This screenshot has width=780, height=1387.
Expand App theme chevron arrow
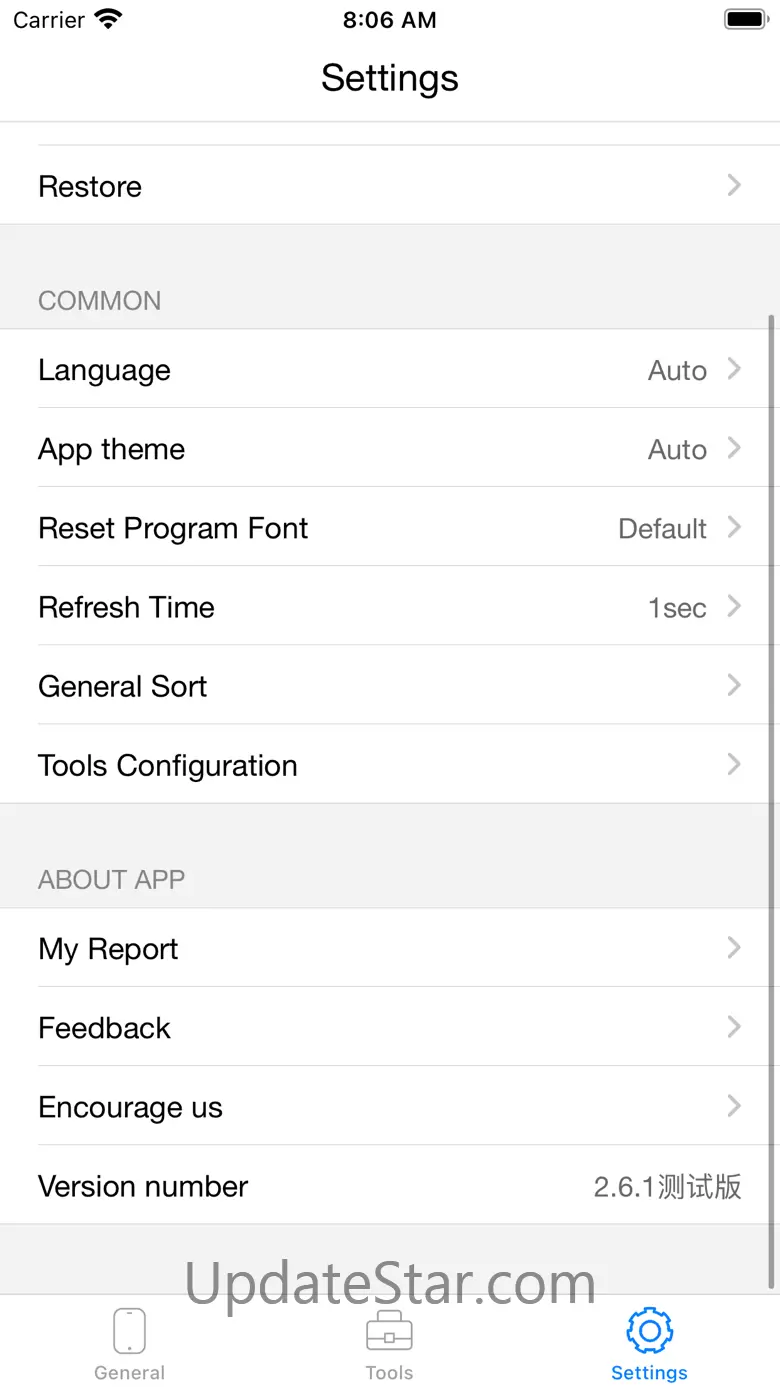pos(734,448)
